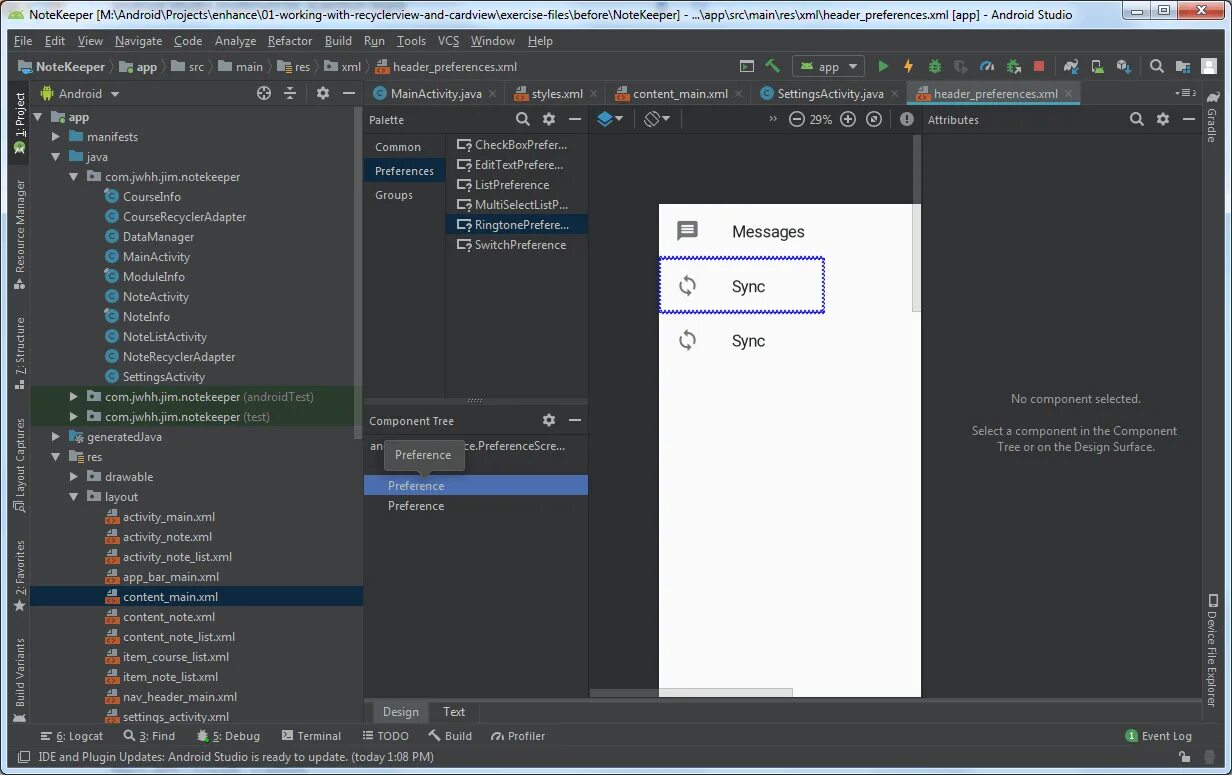Sync project with Gradle files icon
The width and height of the screenshot is (1232, 775).
[1071, 66]
